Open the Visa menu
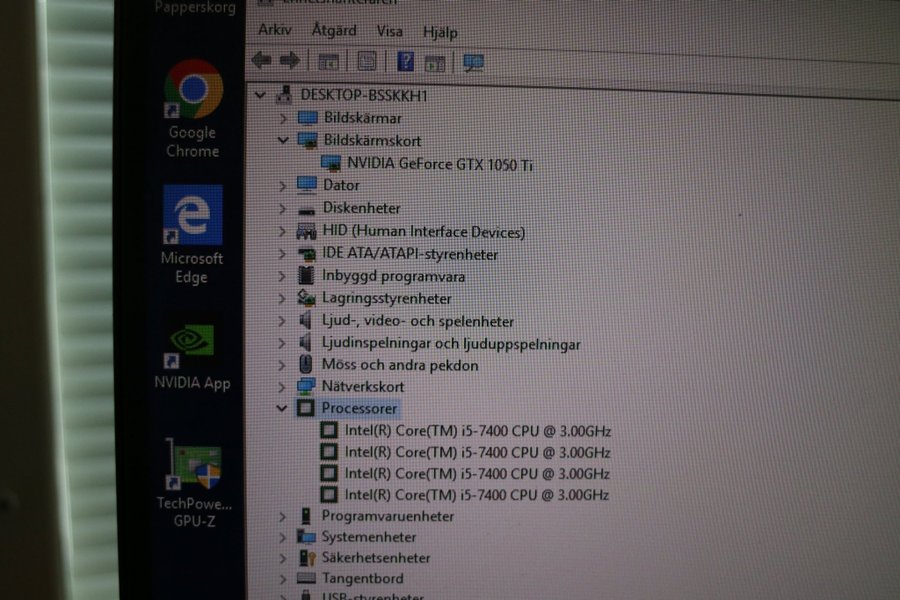Image resolution: width=900 pixels, height=600 pixels. coord(389,32)
